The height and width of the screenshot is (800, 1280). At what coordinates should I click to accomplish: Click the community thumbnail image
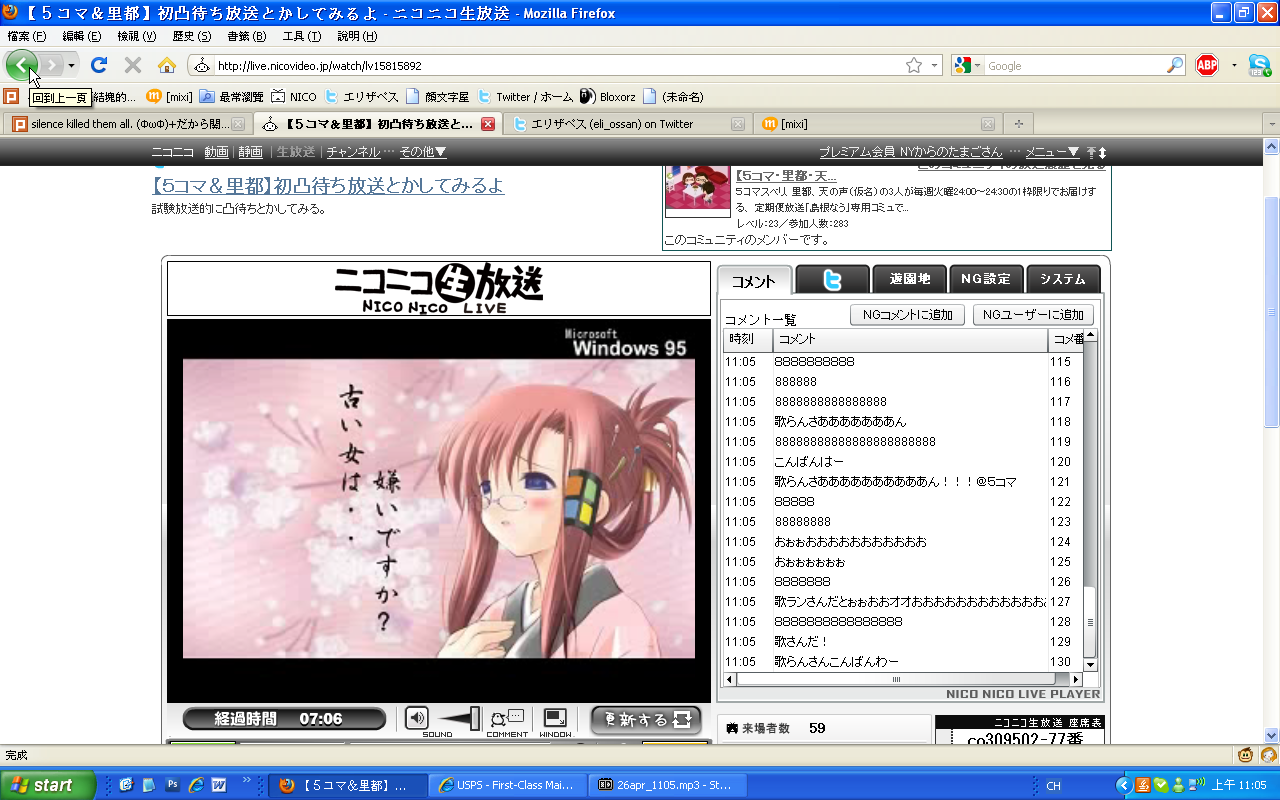(x=697, y=191)
